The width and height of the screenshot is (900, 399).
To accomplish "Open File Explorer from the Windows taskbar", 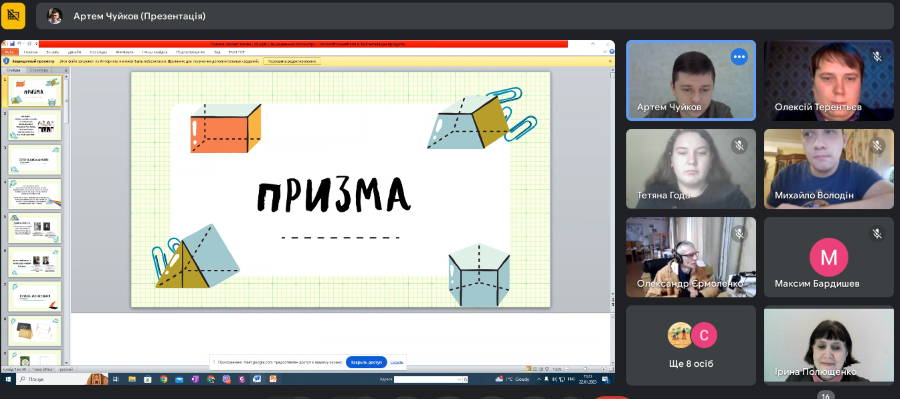I will tap(132, 379).
